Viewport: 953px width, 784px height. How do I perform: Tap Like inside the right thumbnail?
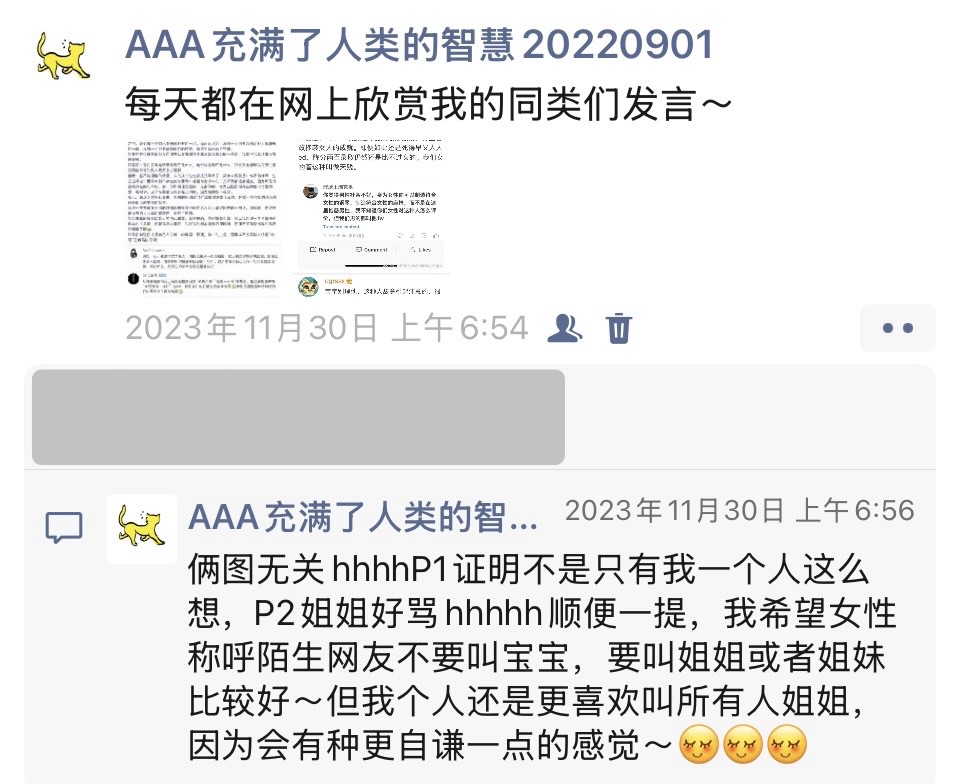pos(421,250)
